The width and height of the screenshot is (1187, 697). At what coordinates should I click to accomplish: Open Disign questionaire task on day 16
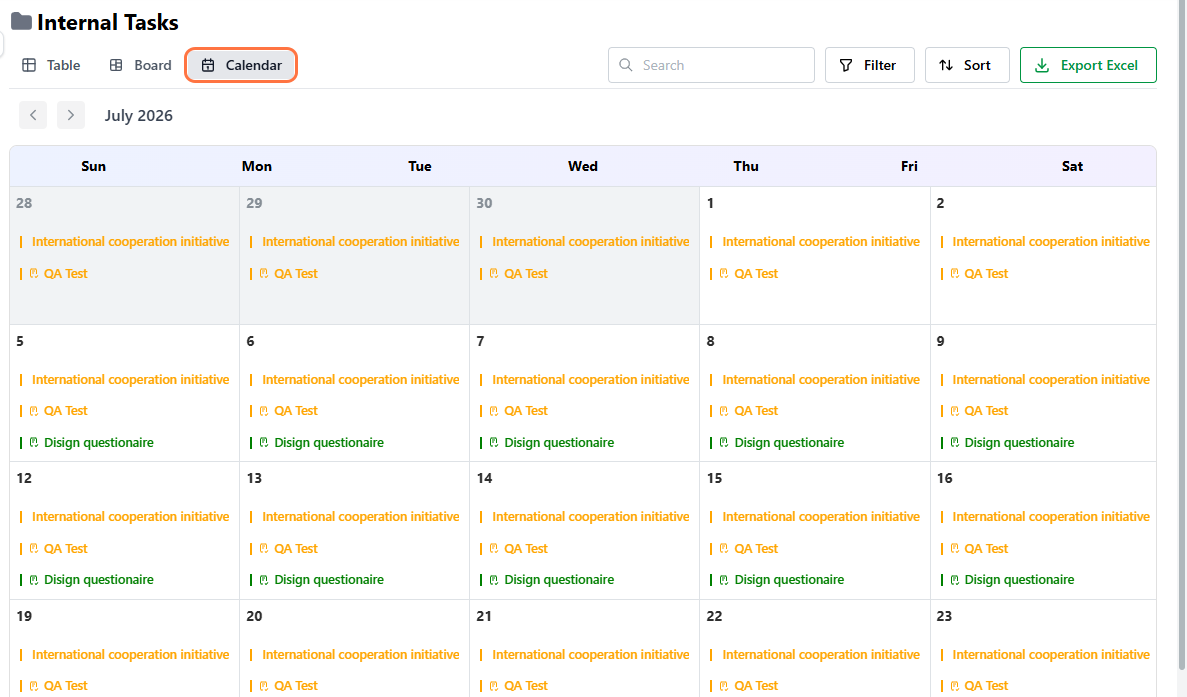click(x=1019, y=580)
